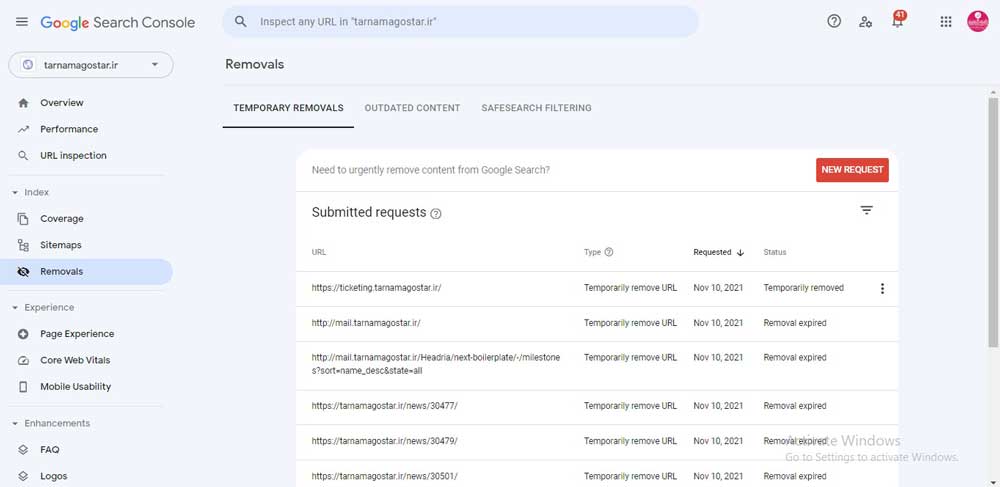
Task: Open Coverage report in sidebar
Action: coord(62,219)
